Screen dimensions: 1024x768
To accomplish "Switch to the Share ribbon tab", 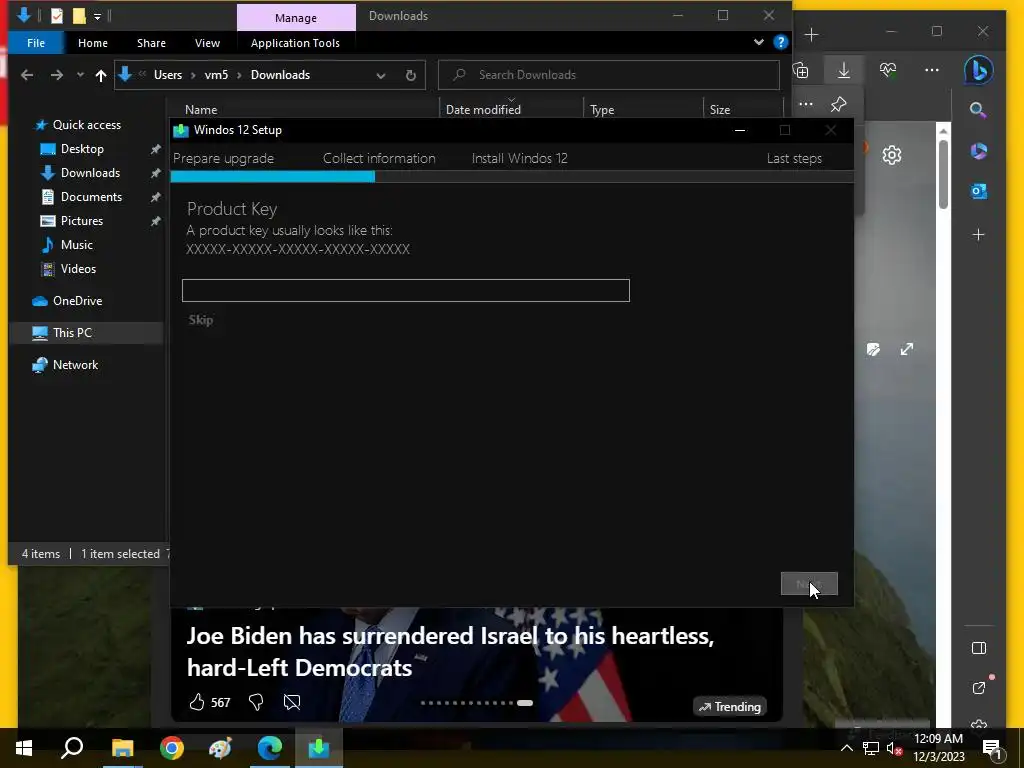I will (x=151, y=43).
